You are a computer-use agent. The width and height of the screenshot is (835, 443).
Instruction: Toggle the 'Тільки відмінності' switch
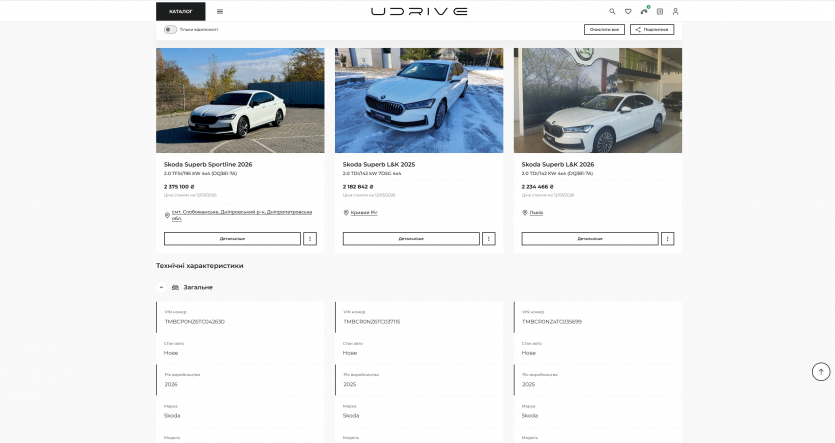pyautogui.click(x=170, y=29)
